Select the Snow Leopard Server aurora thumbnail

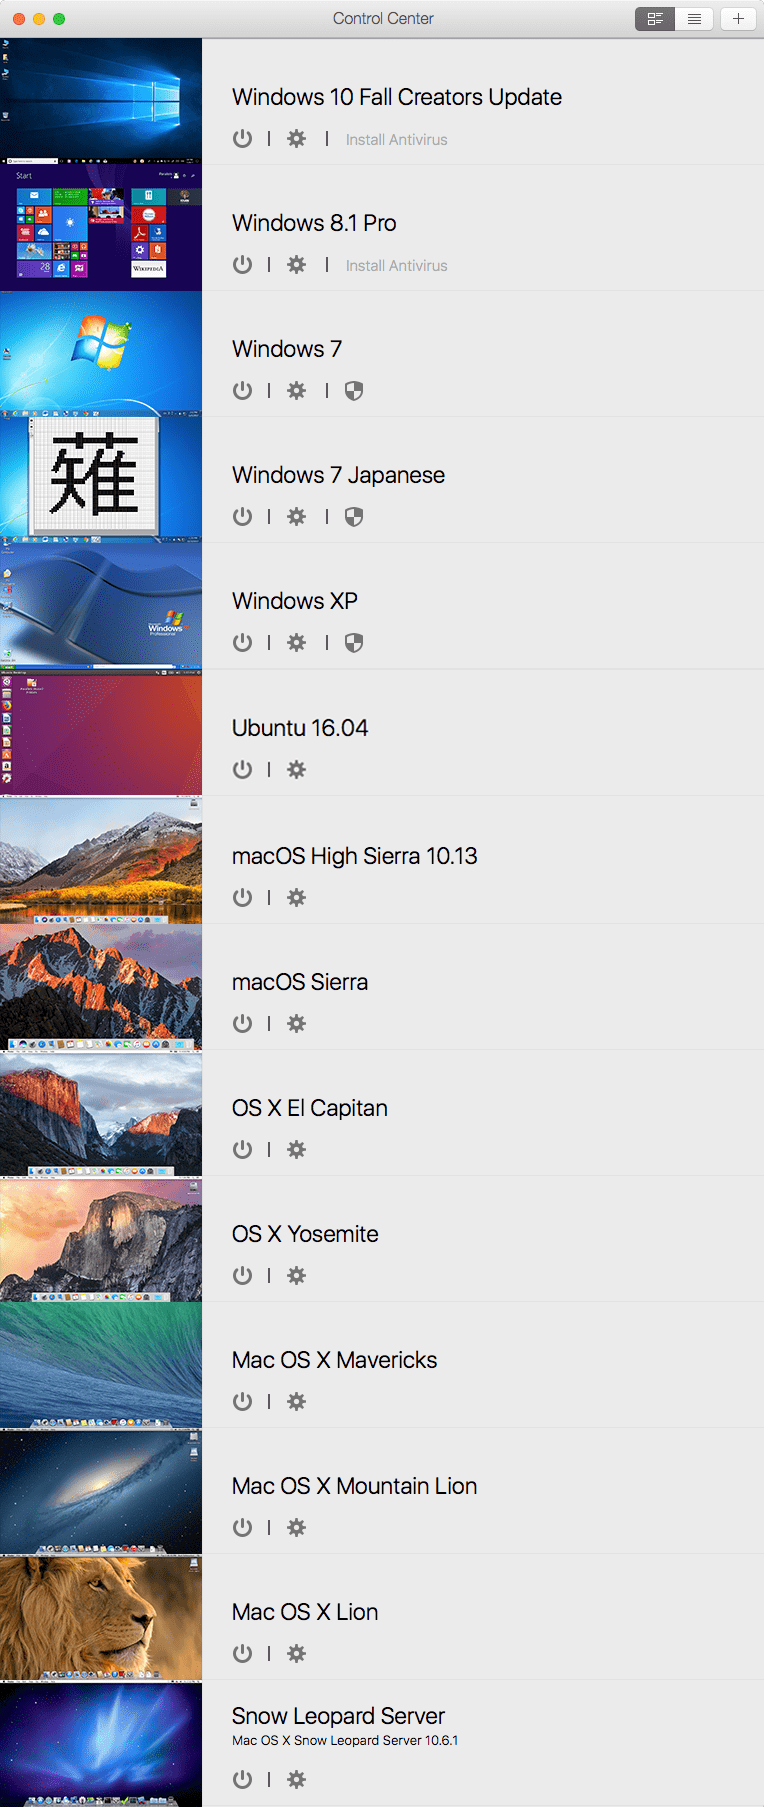pyautogui.click(x=101, y=1744)
